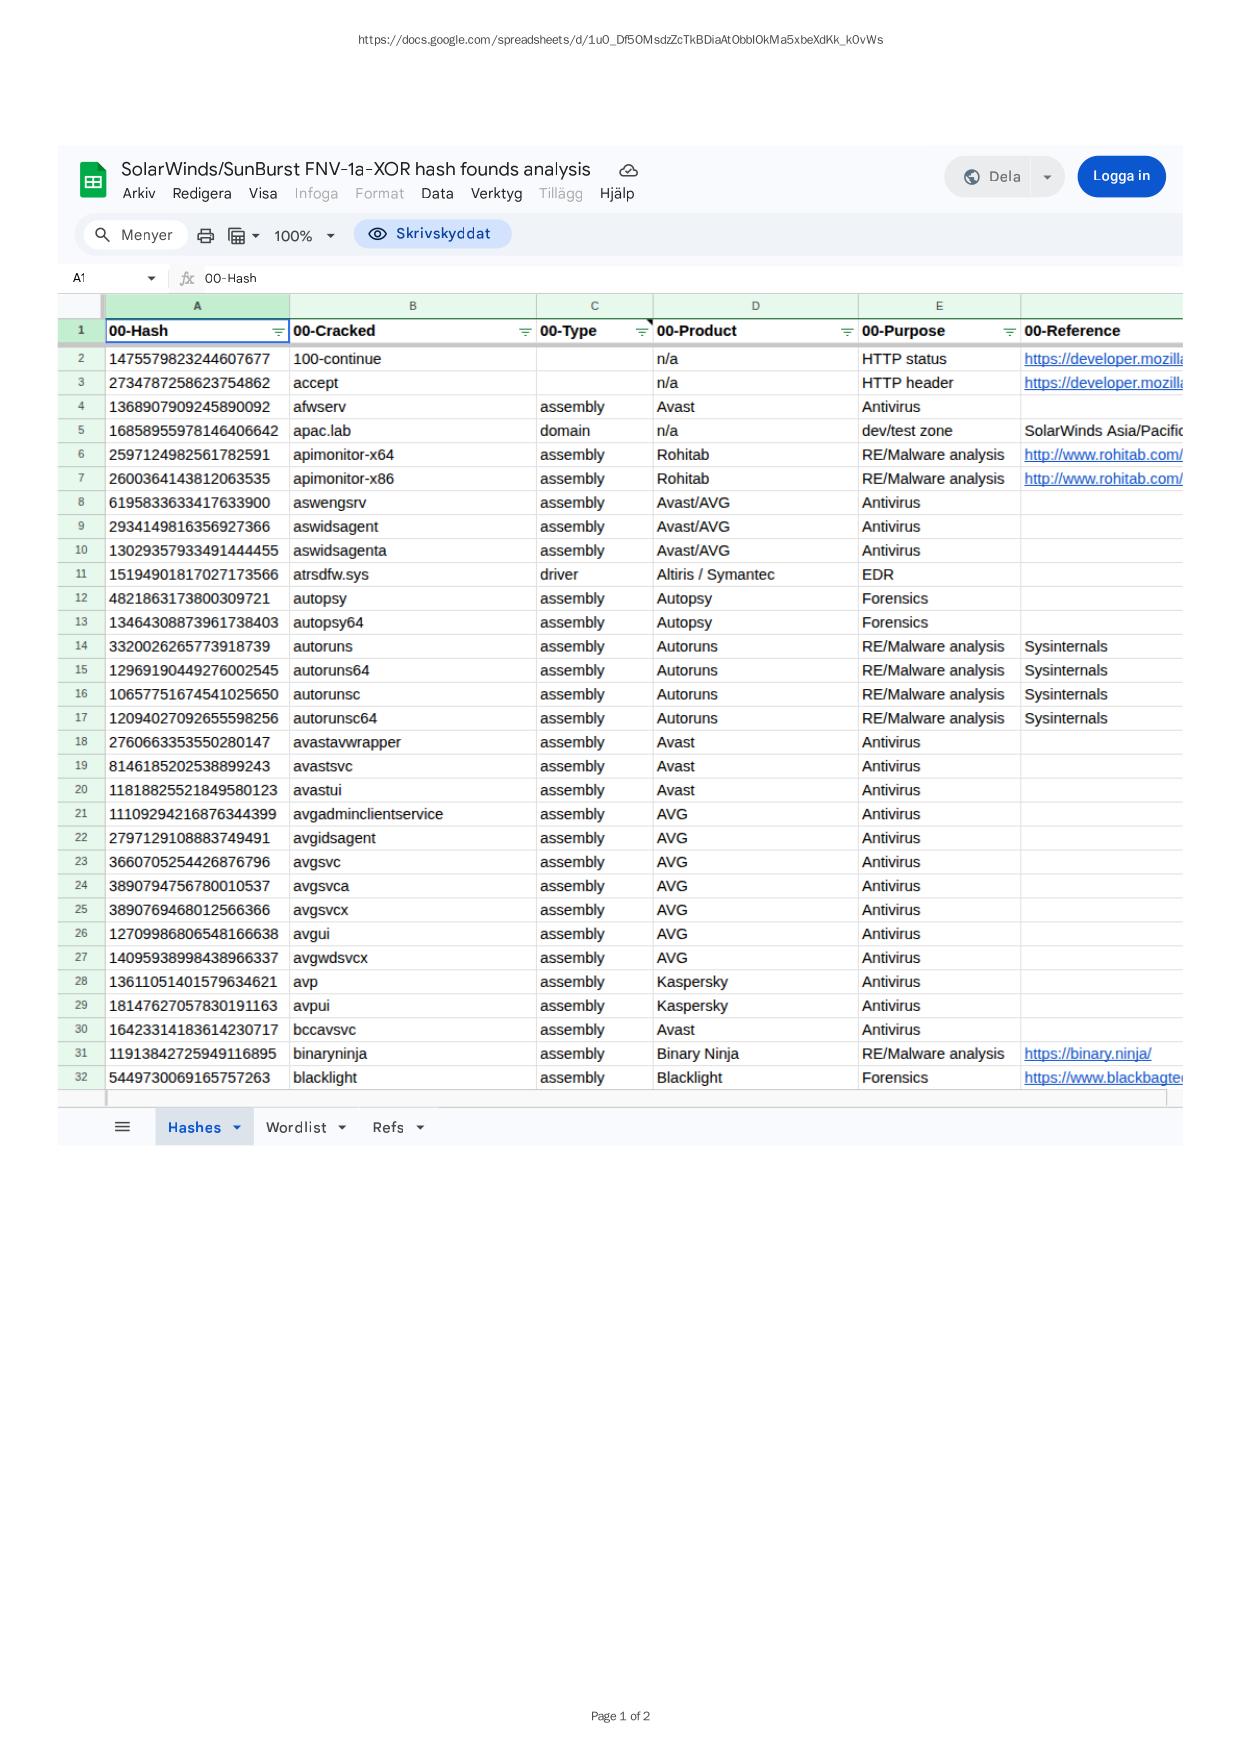This screenshot has width=1242, height=1756.
Task: Click the all sheets hamburger icon
Action: point(123,1127)
